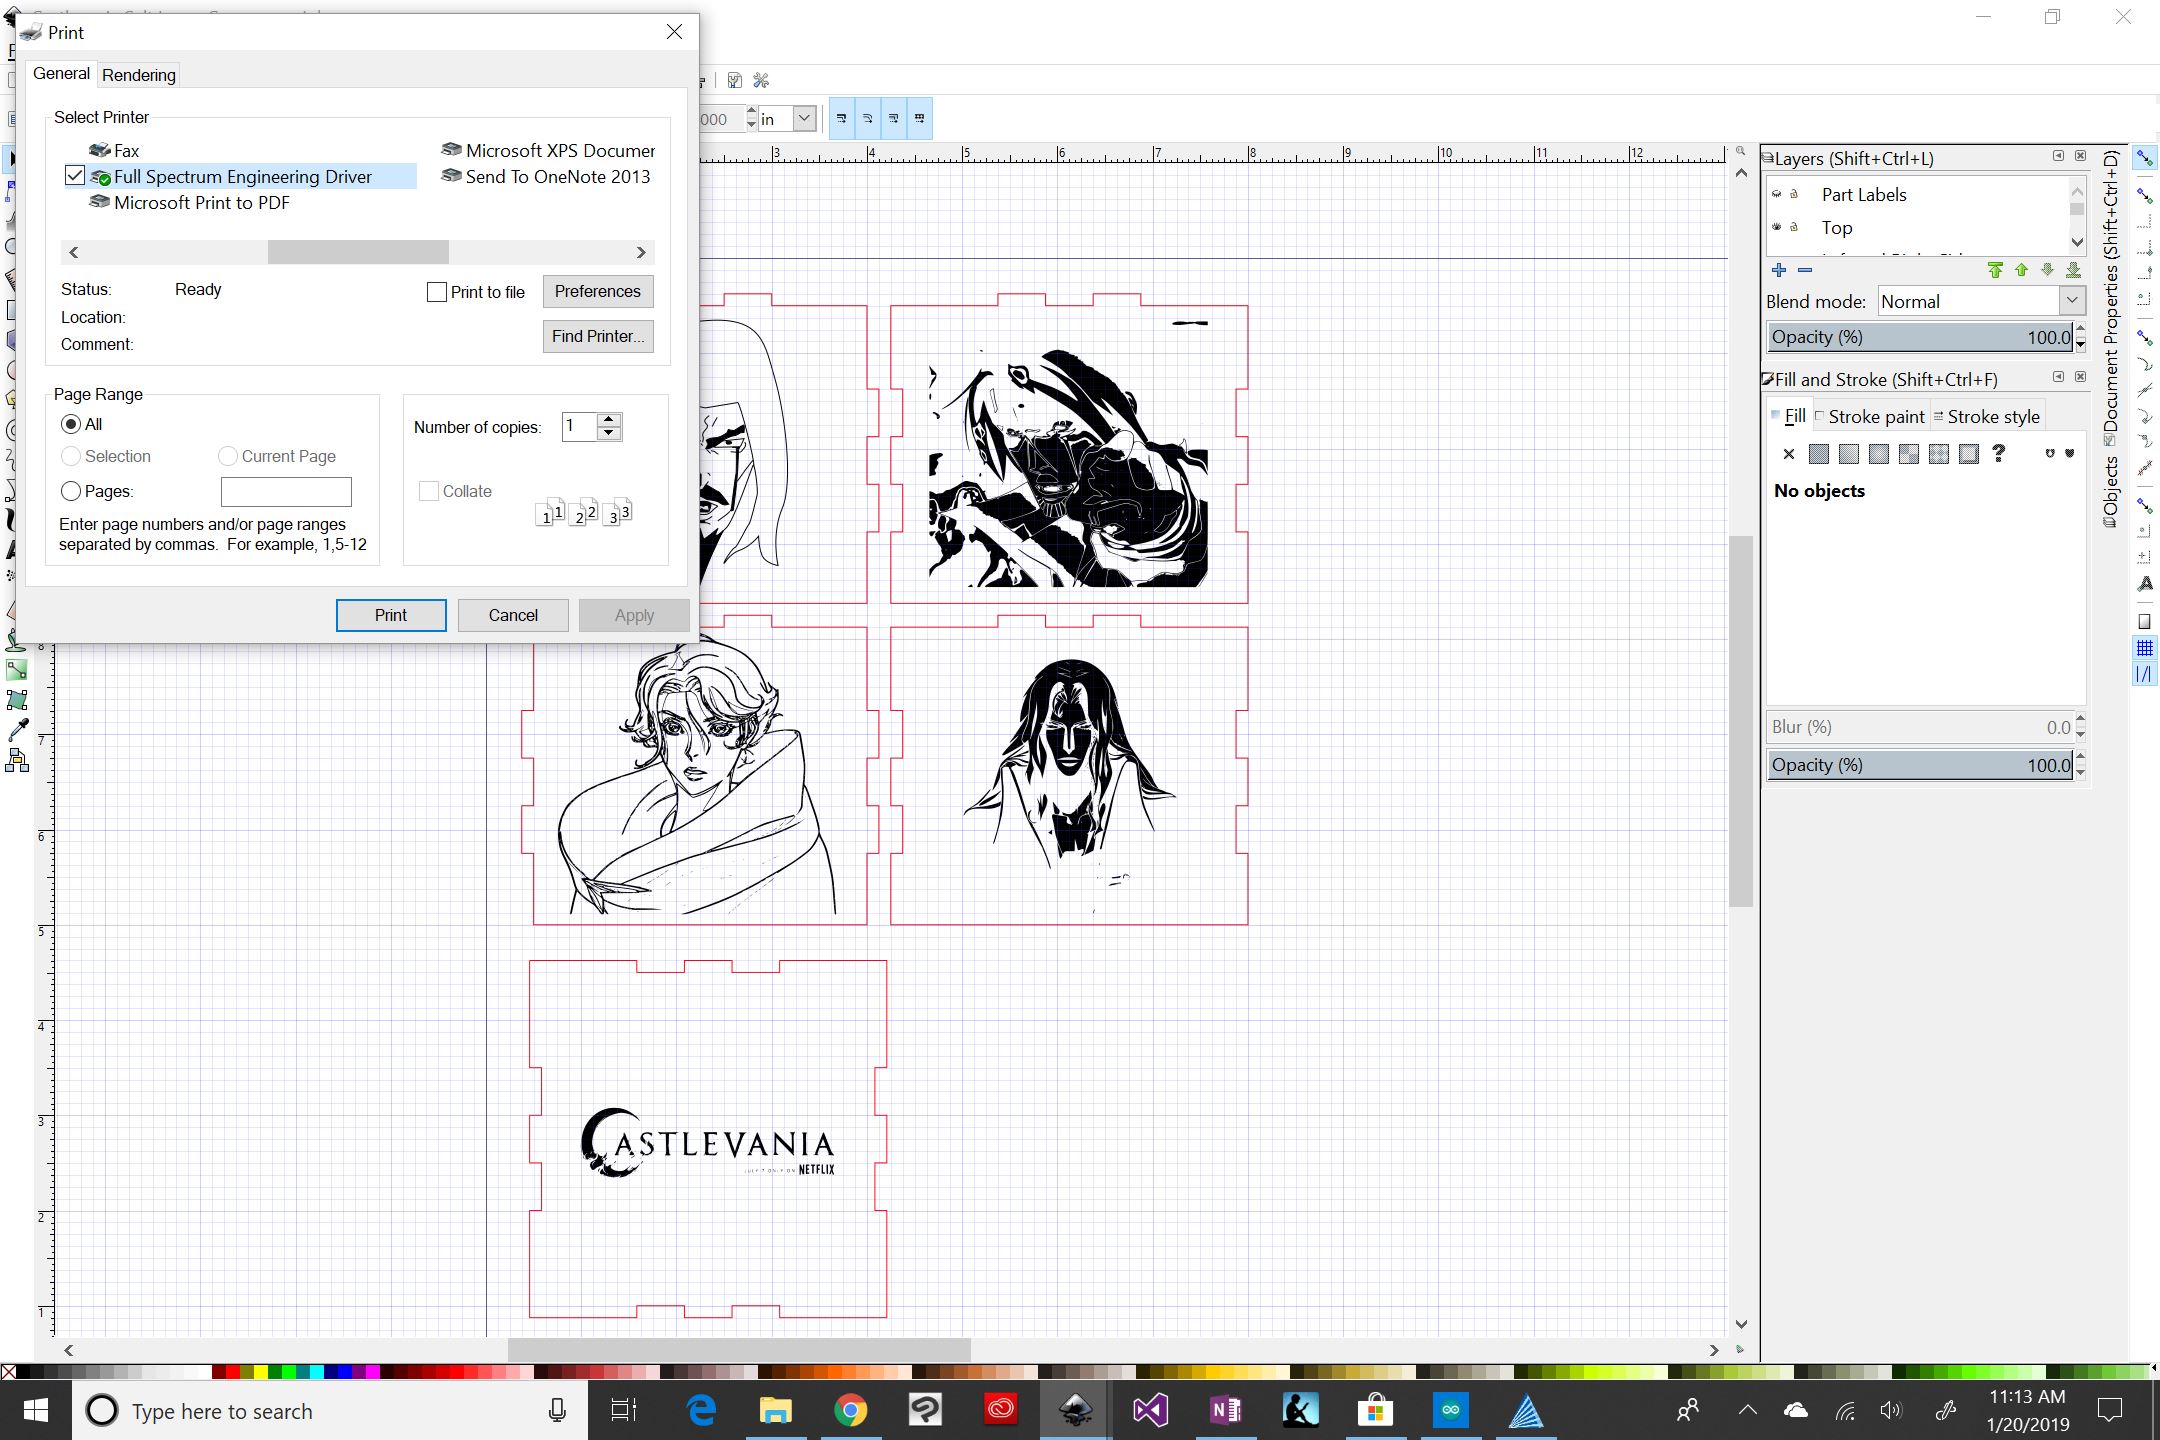The height and width of the screenshot is (1440, 2160).
Task: Open the Stroke paint tab
Action: [1870, 416]
